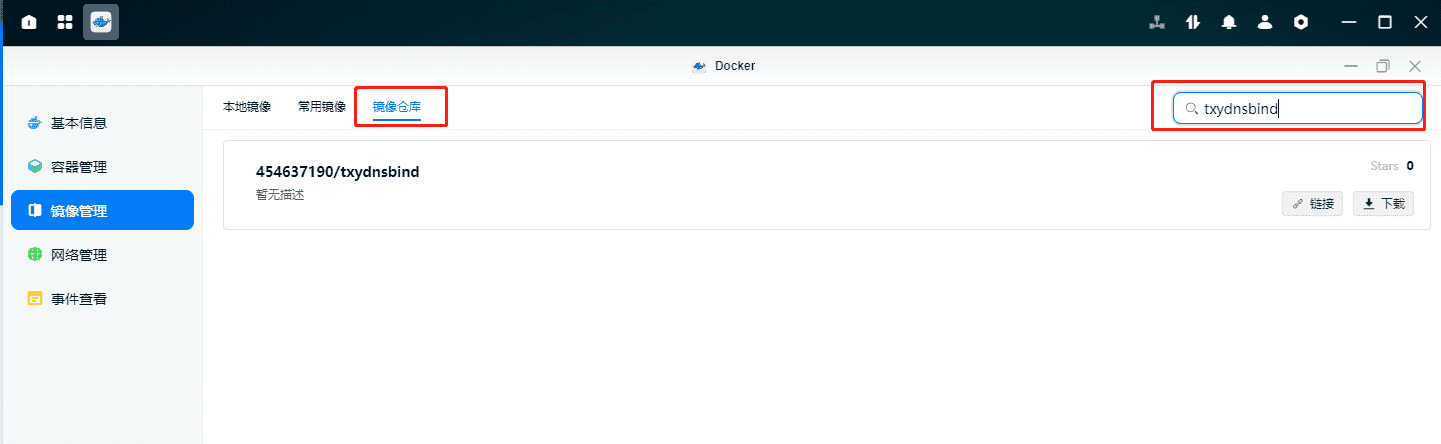Switch to the 本地镜像 tab
This screenshot has width=1441, height=444.
click(x=247, y=106)
